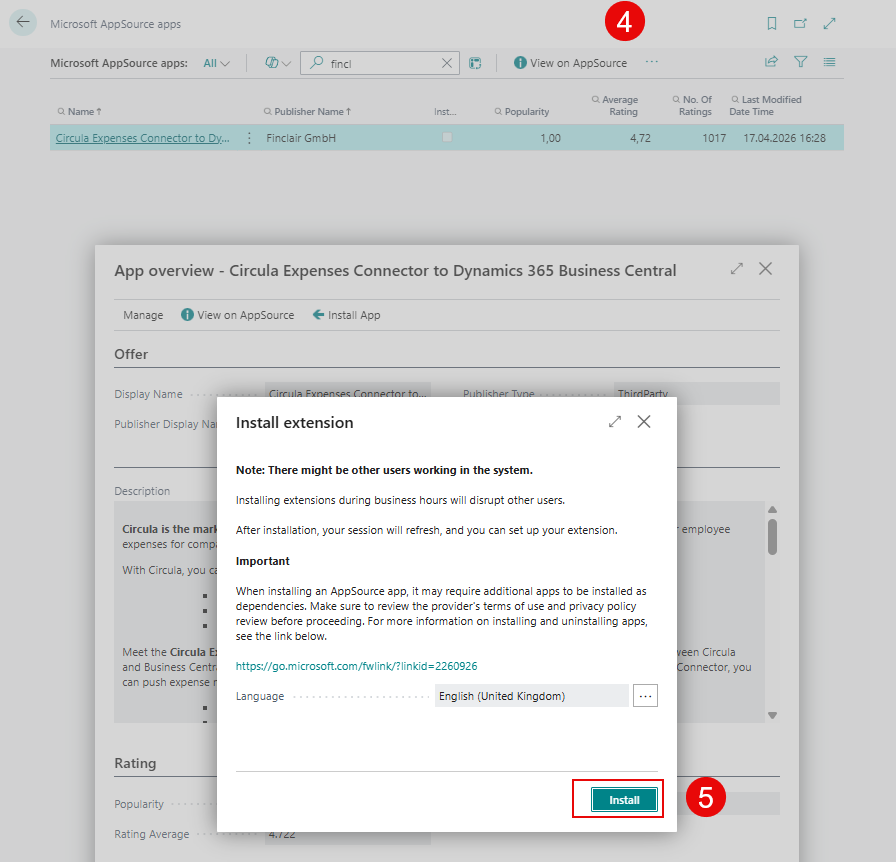Click the Rating section heading
The height and width of the screenshot is (862, 896).
pos(135,763)
